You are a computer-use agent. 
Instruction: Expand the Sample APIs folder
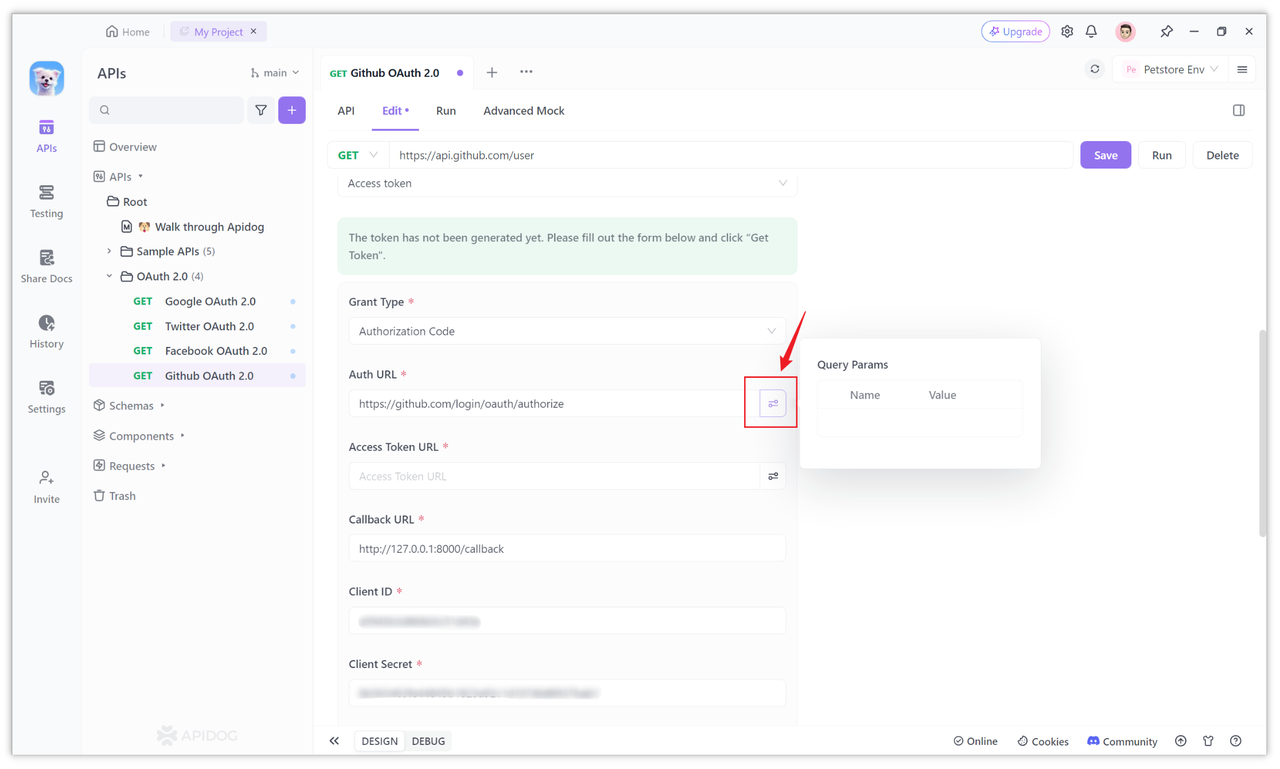tap(109, 251)
